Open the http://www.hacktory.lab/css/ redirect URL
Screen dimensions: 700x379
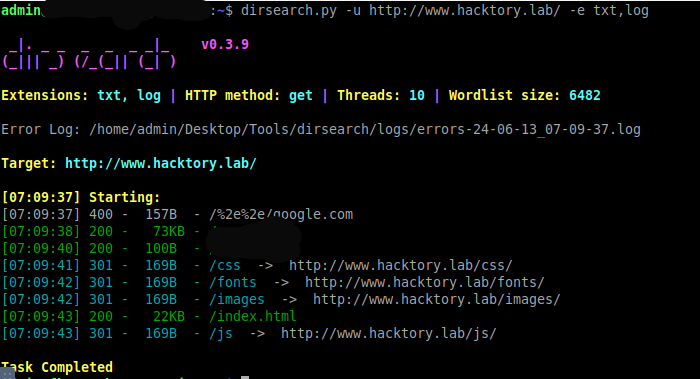tap(400, 265)
